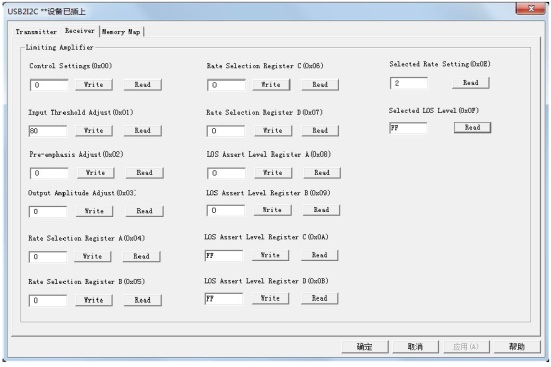This screenshot has height=367, width=551.
Task: Focus the Rate Selection Register A field
Action: pos(48,257)
